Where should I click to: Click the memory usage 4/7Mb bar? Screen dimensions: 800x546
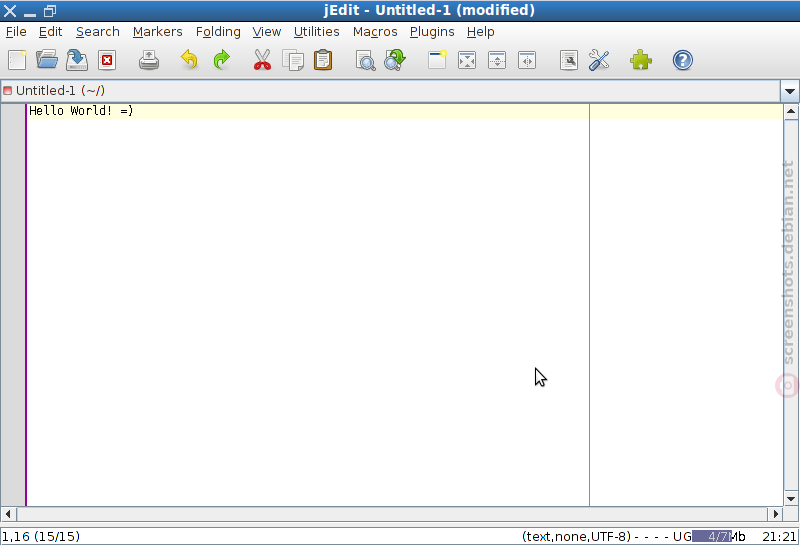pyautogui.click(x=719, y=536)
